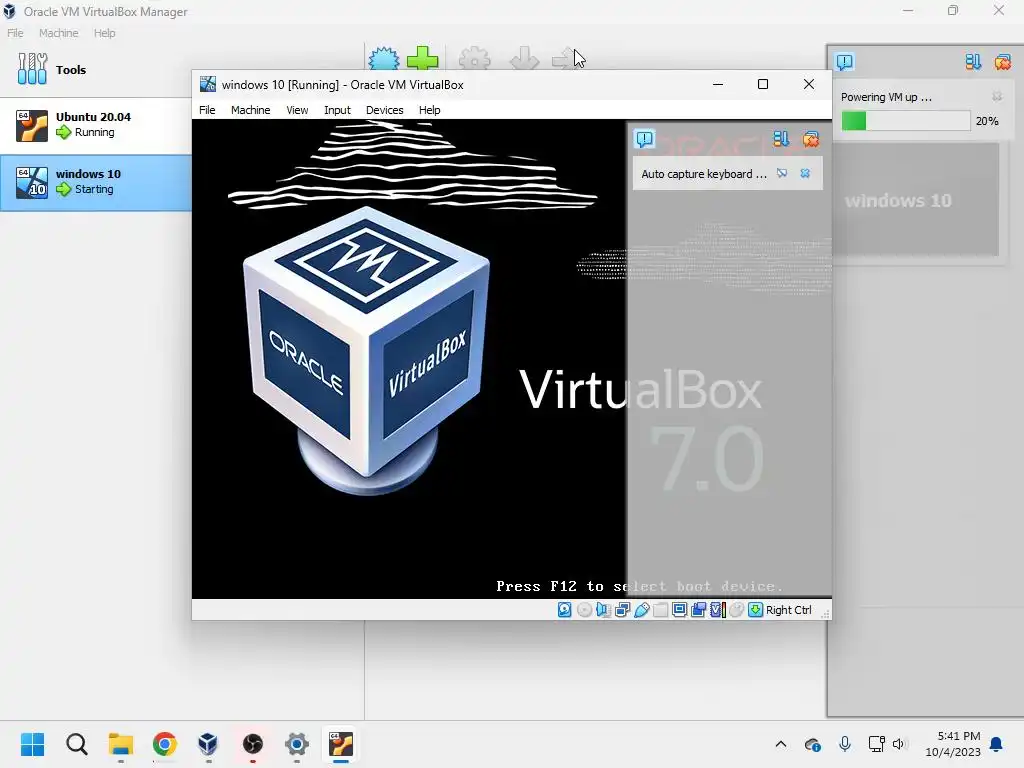Screen dimensions: 1024x768
Task: Open Devices menu in VM window
Action: [385, 110]
